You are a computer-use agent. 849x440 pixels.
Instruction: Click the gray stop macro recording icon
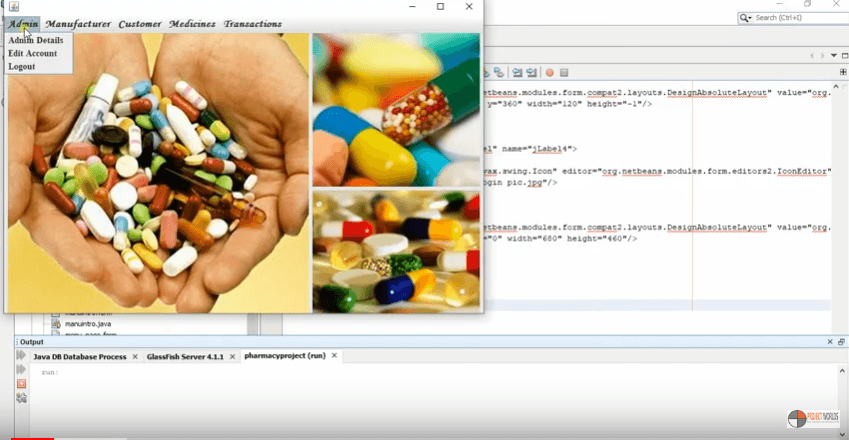pos(564,73)
